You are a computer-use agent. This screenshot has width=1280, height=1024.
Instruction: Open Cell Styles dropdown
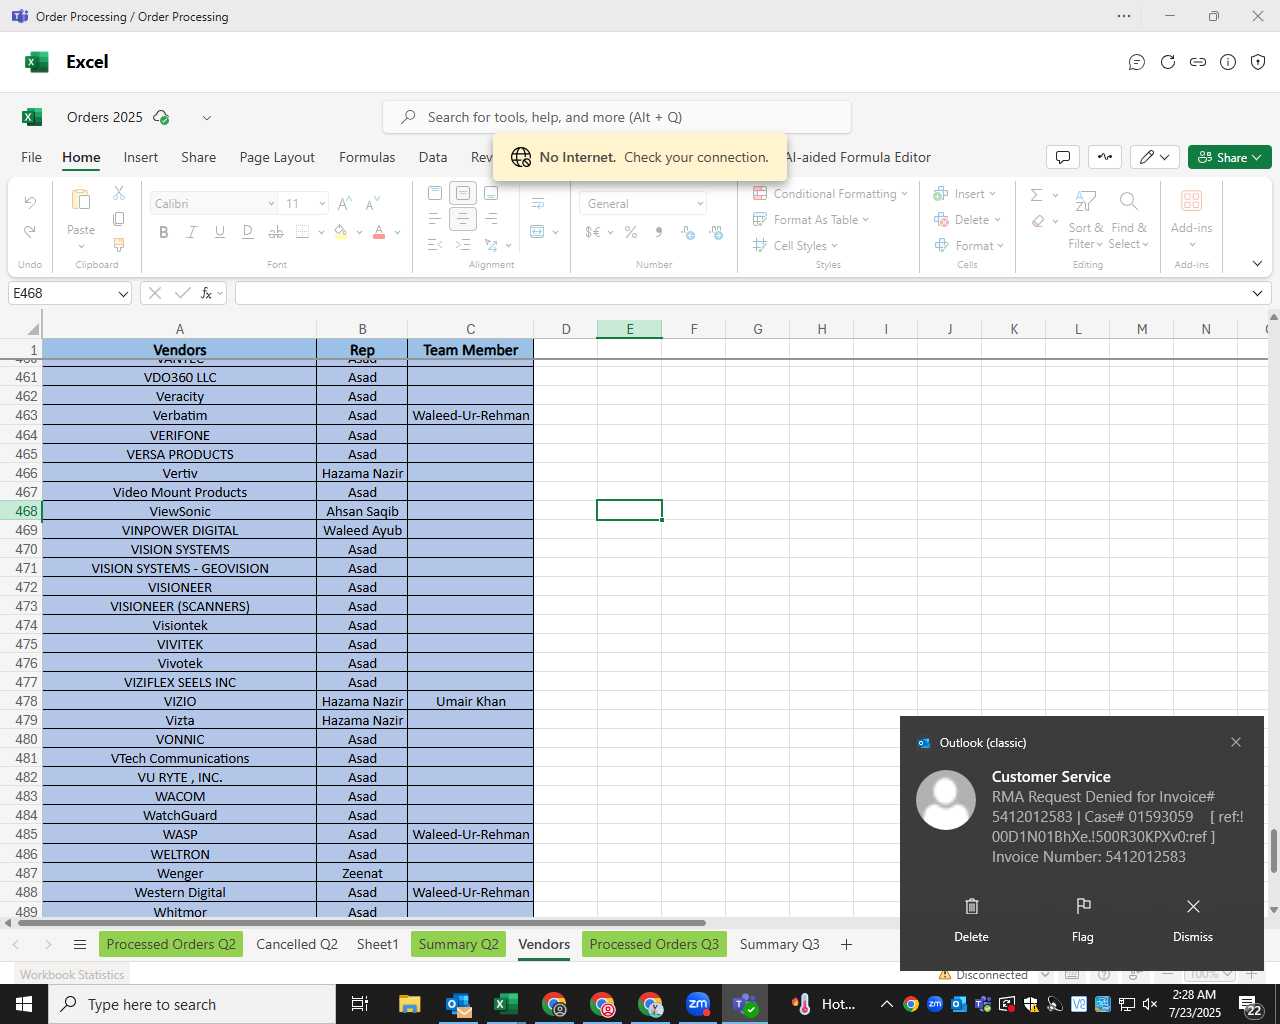[796, 246]
